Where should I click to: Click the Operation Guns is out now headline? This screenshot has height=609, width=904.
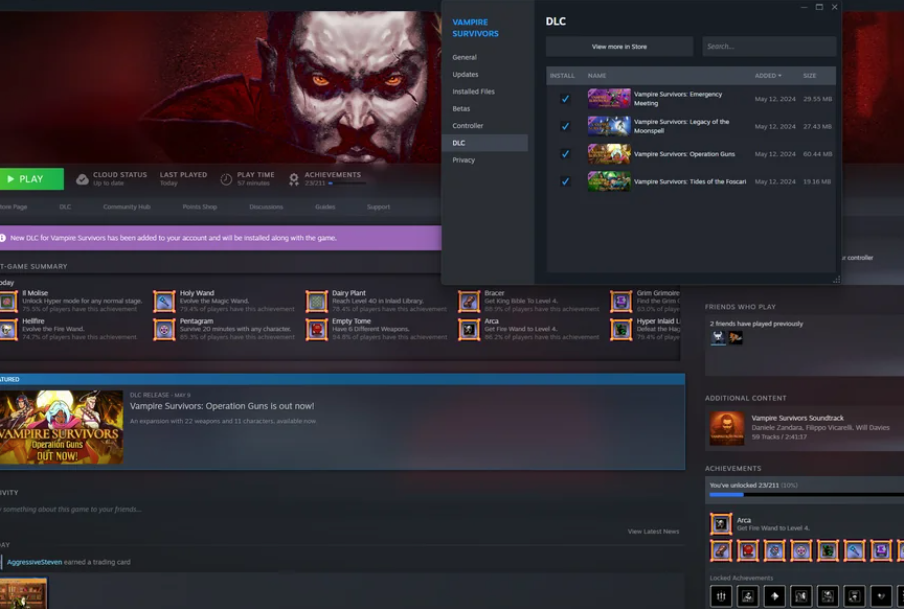point(222,406)
